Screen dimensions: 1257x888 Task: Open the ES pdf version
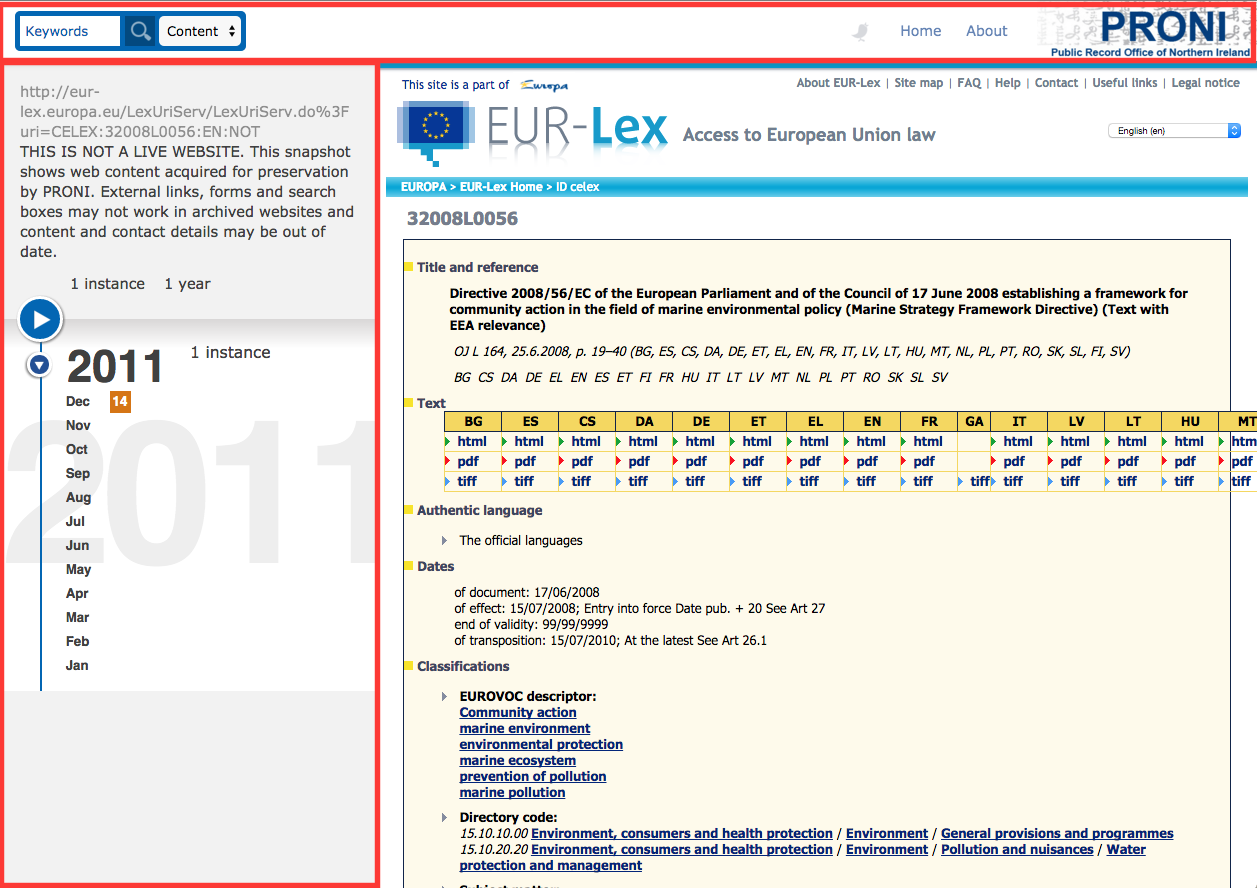(x=525, y=461)
